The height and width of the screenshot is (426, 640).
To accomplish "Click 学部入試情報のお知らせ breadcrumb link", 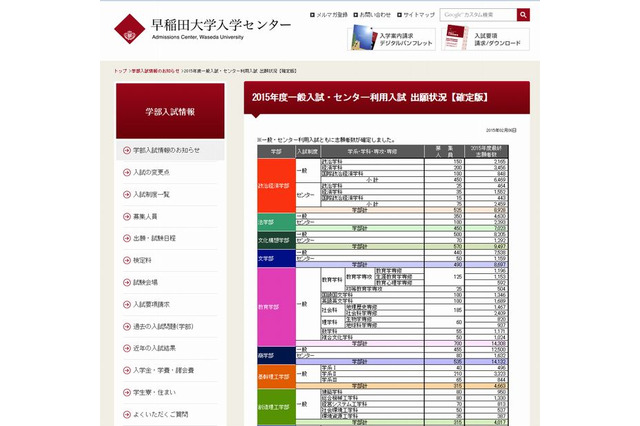I will pyautogui.click(x=155, y=72).
